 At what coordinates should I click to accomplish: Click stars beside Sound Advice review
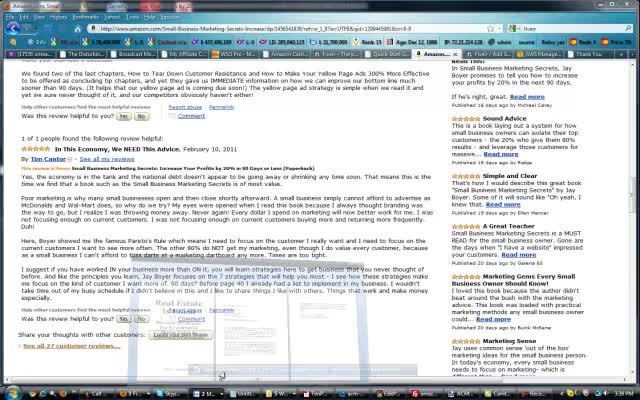466,119
